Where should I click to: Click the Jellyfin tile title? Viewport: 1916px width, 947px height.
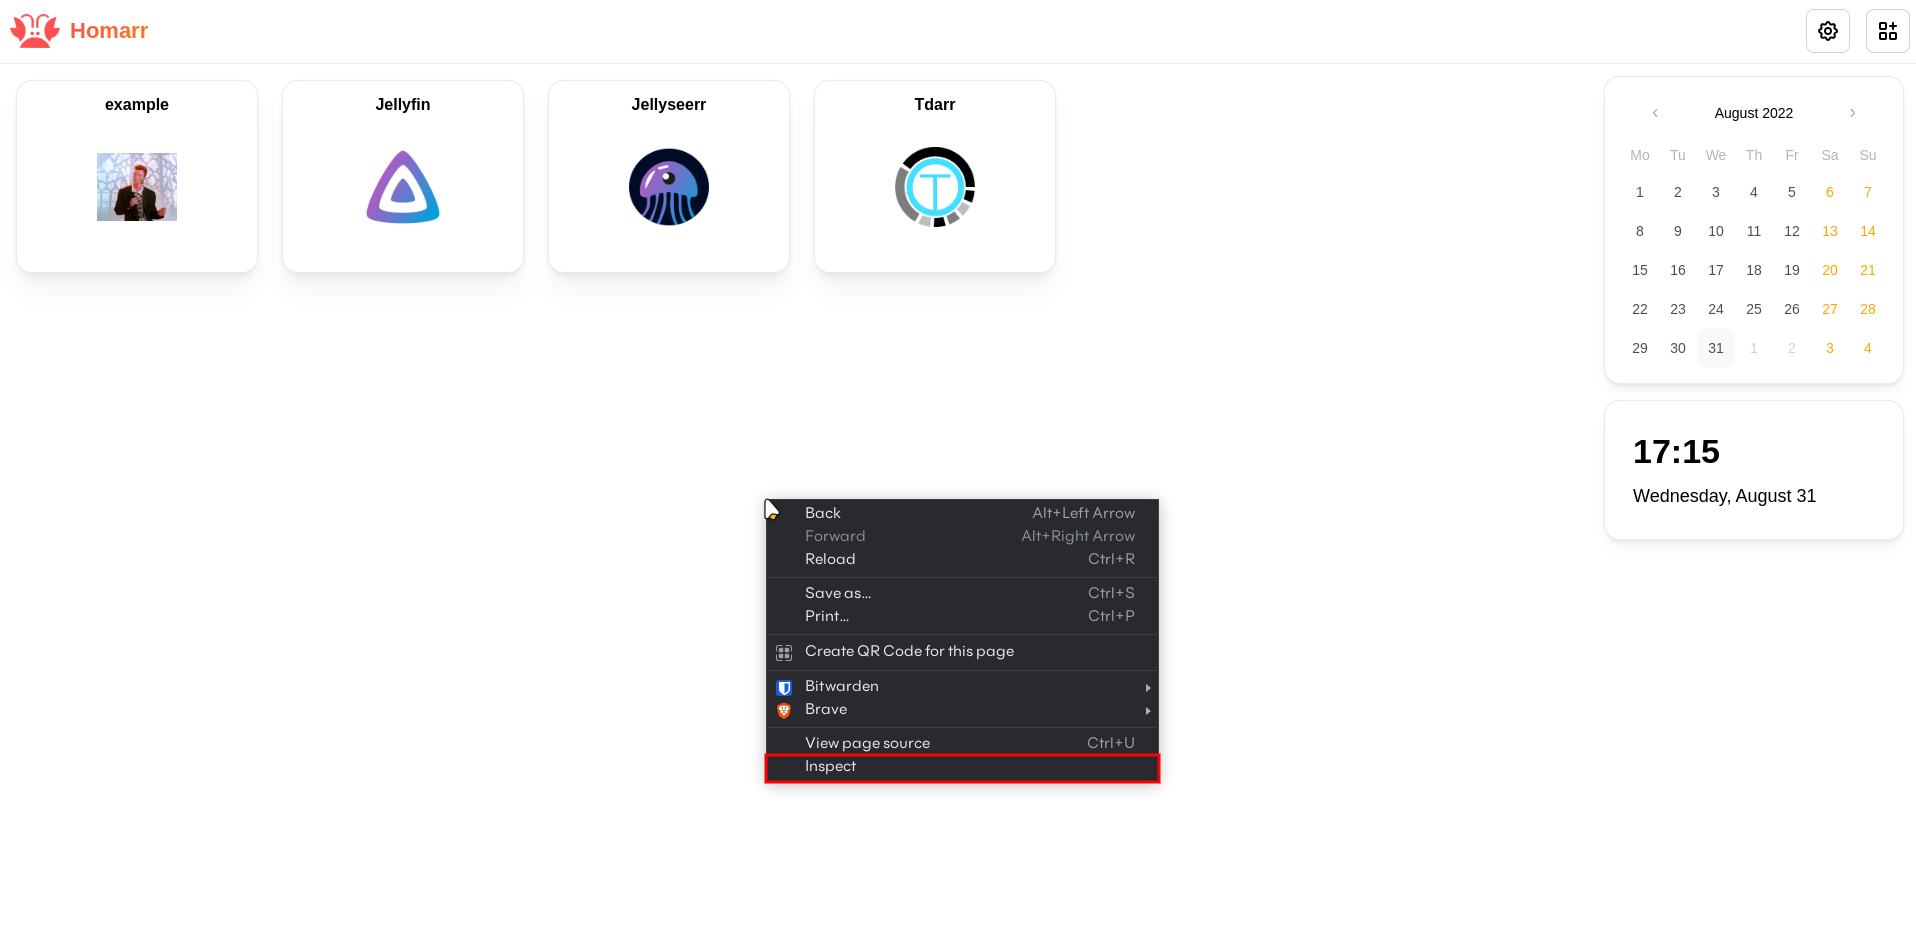tap(403, 105)
